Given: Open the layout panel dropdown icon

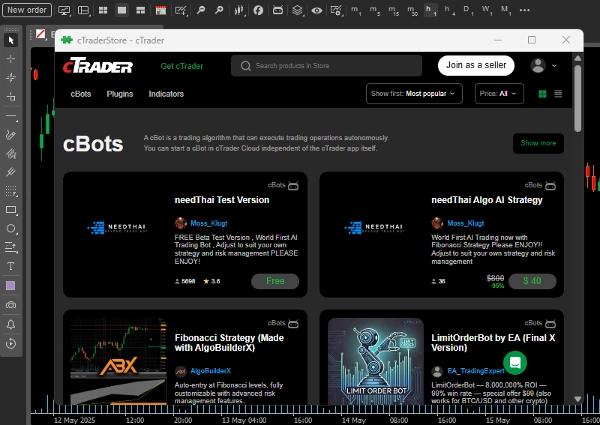Looking at the screenshot, I should pos(83,10).
